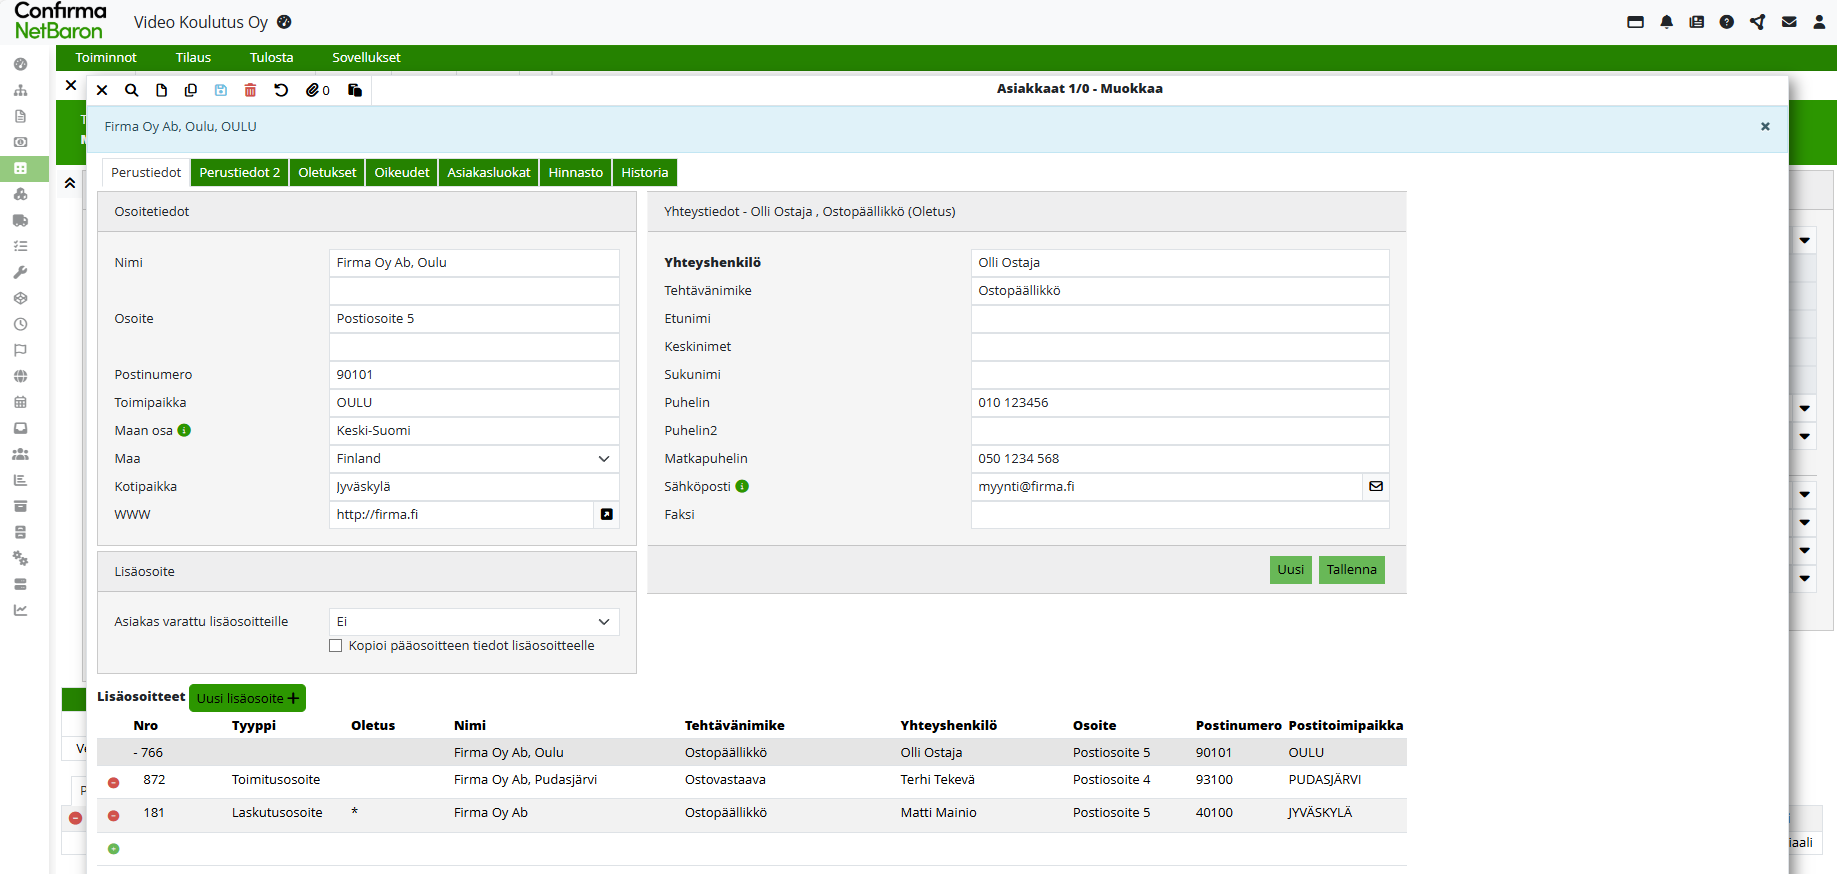Send email via Sähköposti envelope icon
This screenshot has width=1837, height=874.
[1376, 486]
